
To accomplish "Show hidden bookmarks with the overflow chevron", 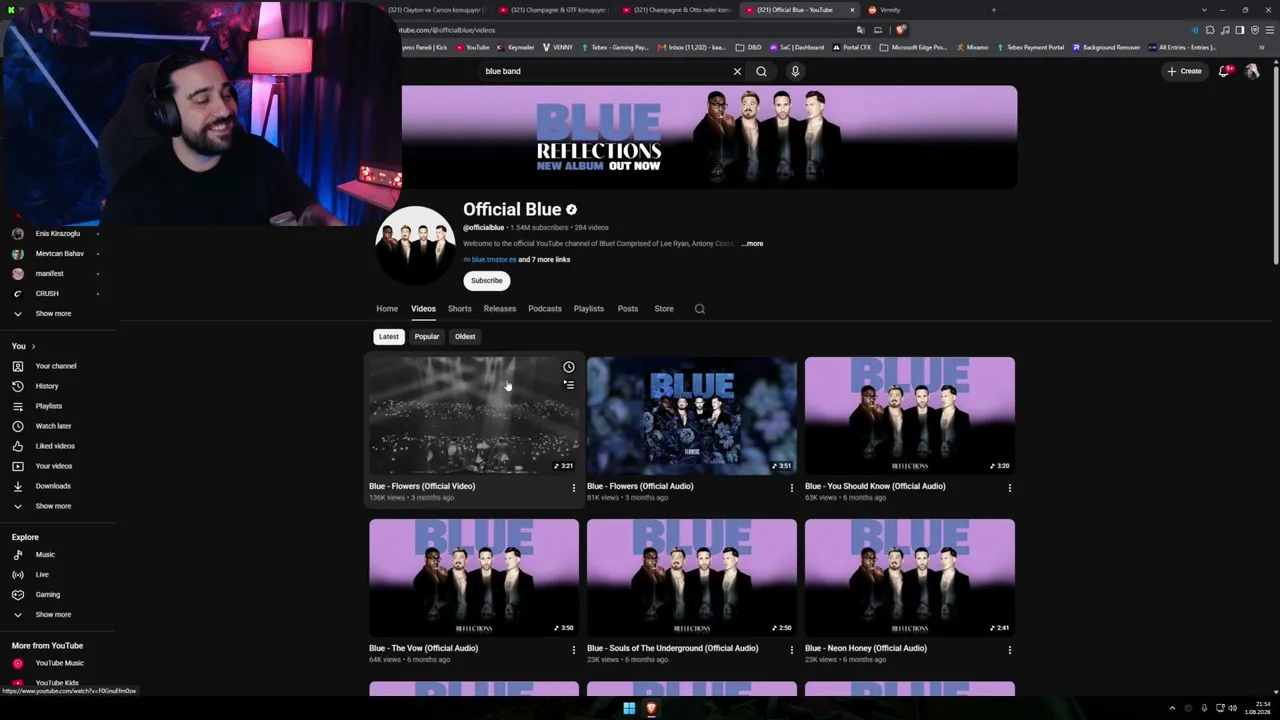I will [1262, 47].
